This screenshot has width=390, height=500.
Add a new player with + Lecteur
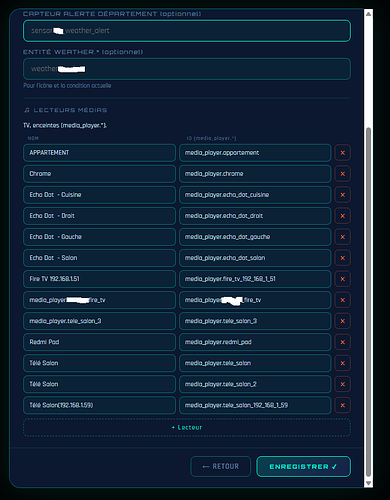tap(187, 427)
